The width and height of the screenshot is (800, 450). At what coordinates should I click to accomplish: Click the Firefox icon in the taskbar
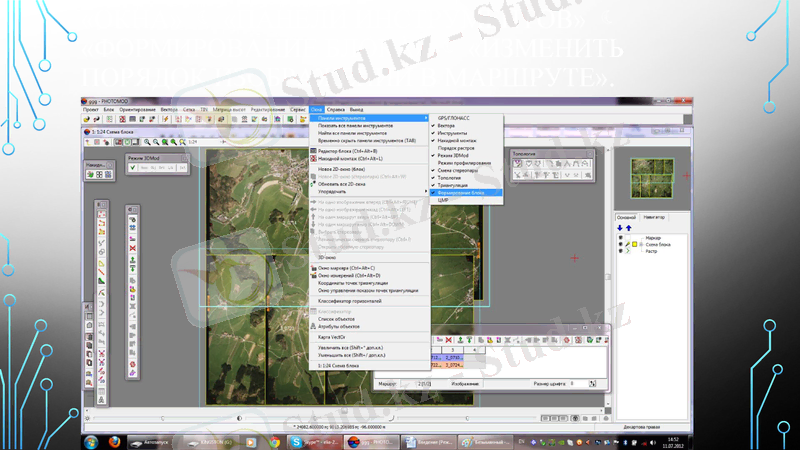click(116, 441)
